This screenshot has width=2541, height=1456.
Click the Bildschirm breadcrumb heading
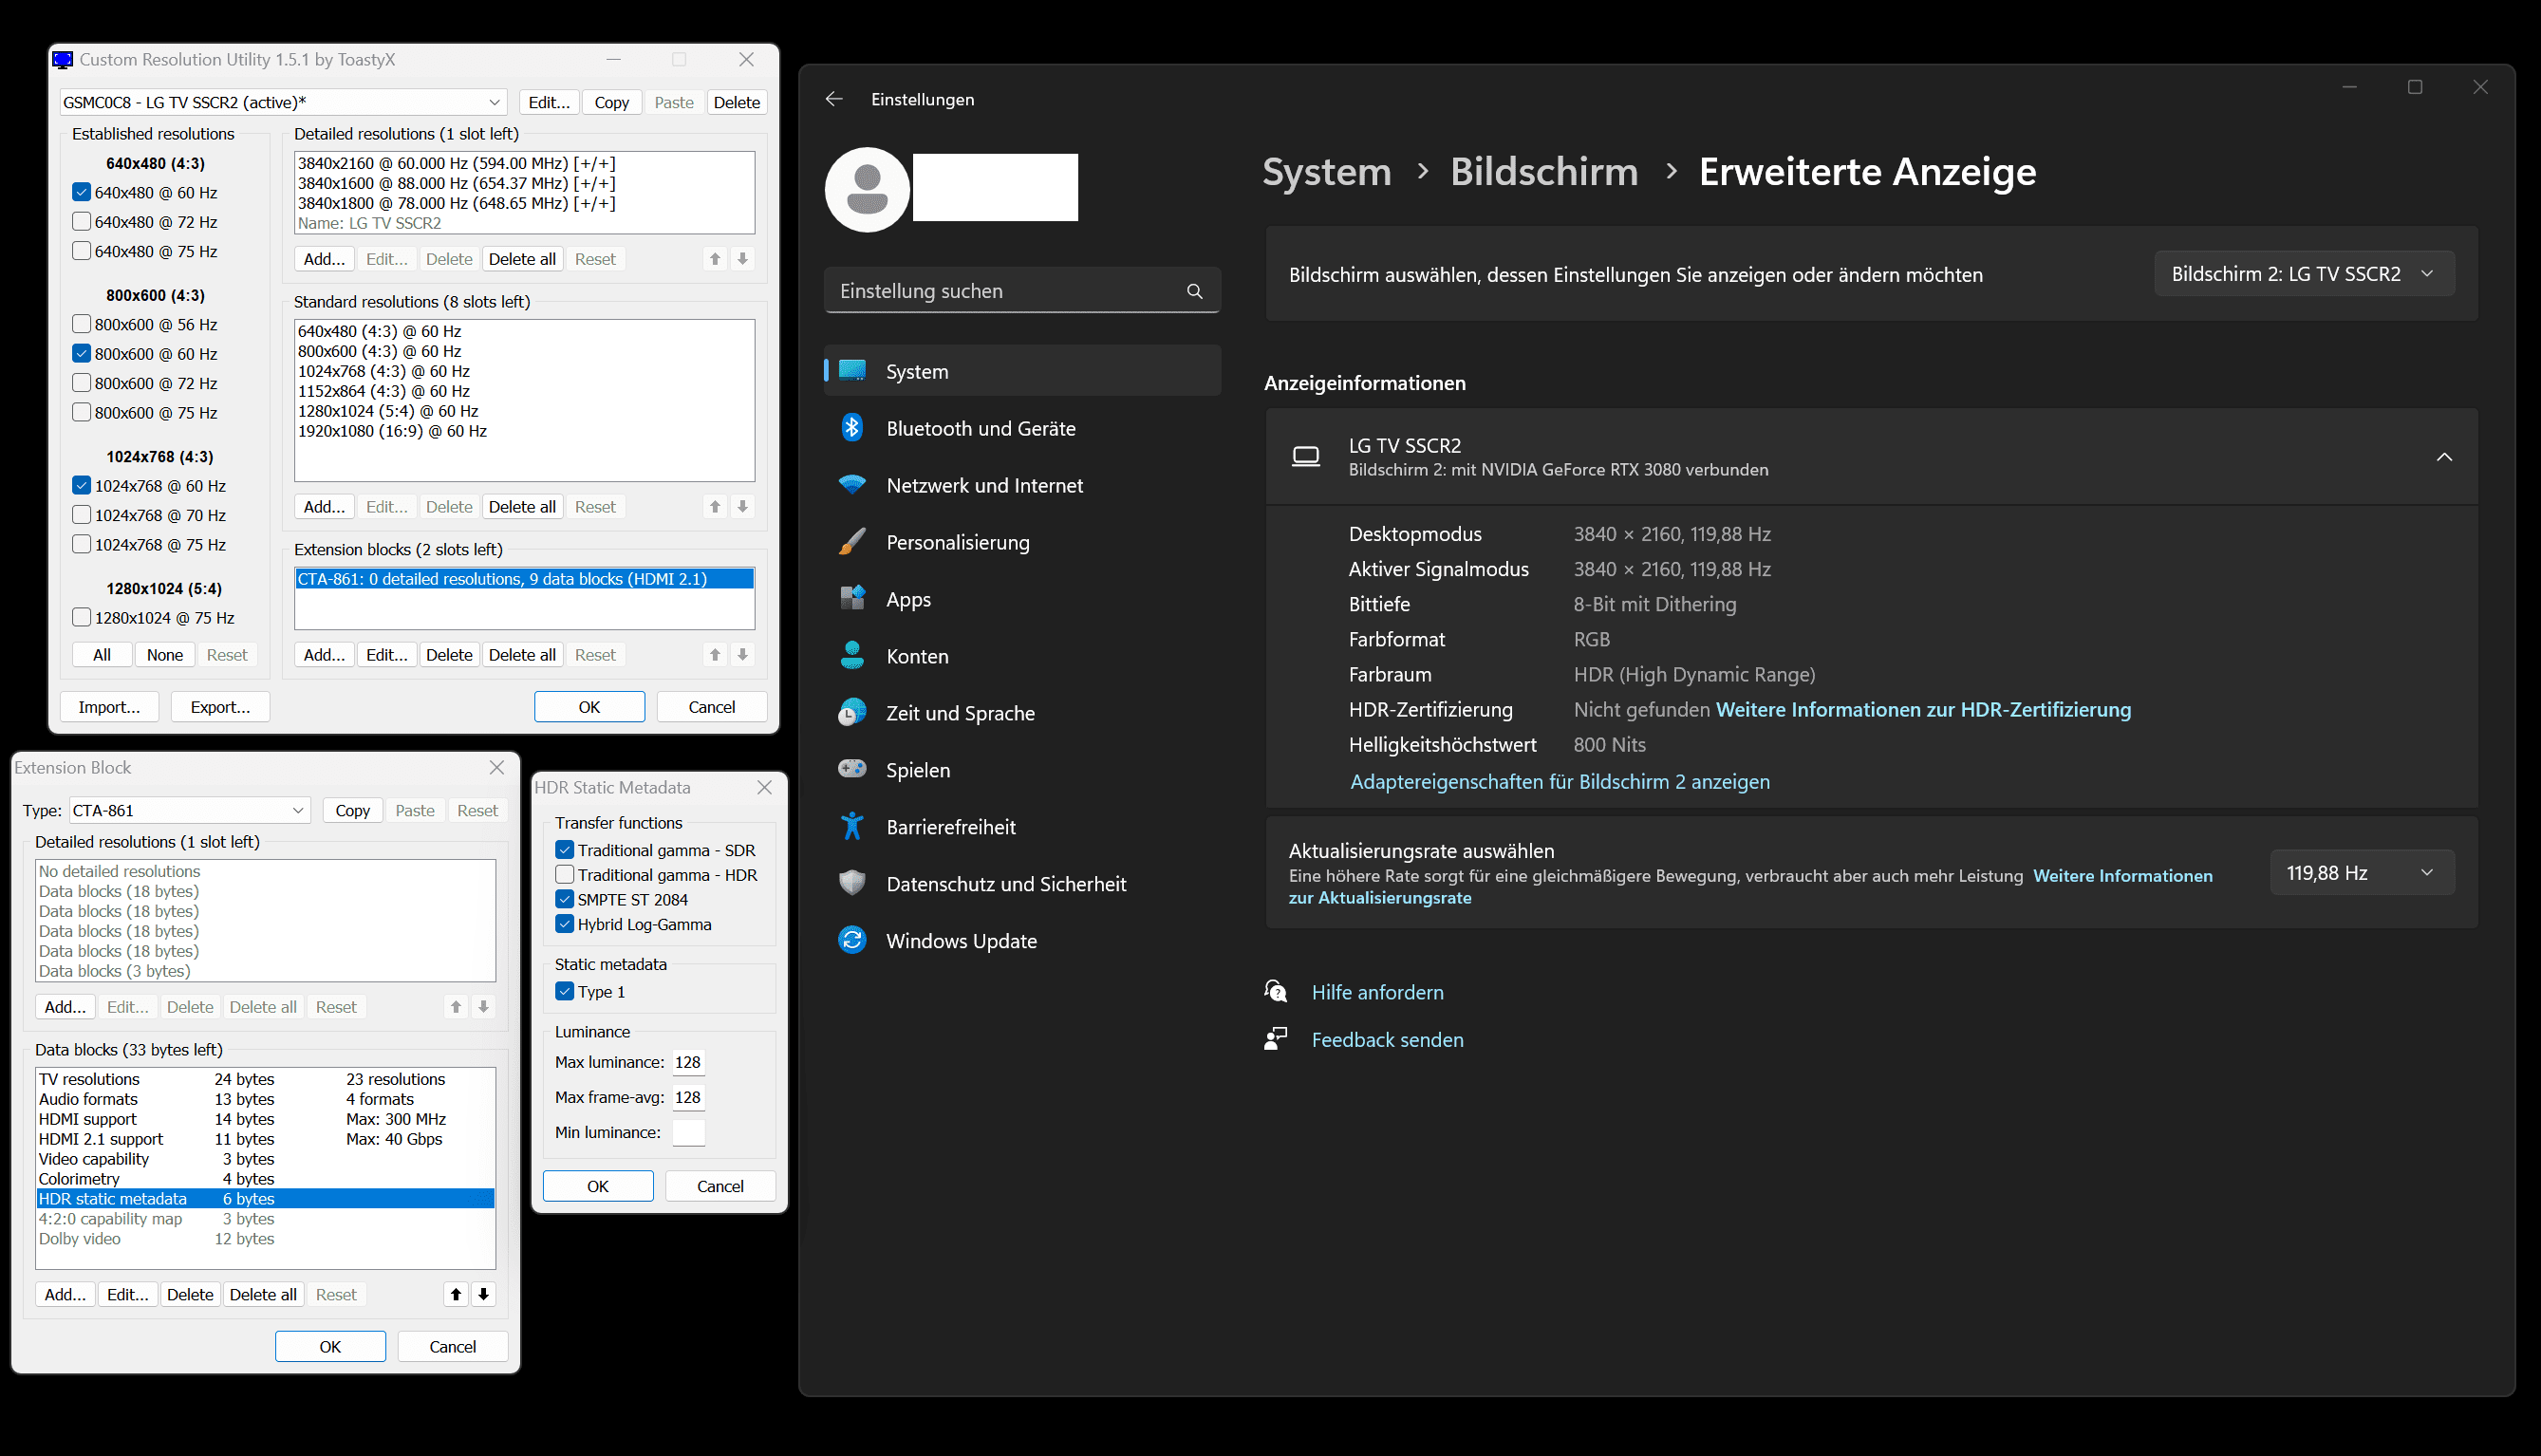[x=1544, y=171]
